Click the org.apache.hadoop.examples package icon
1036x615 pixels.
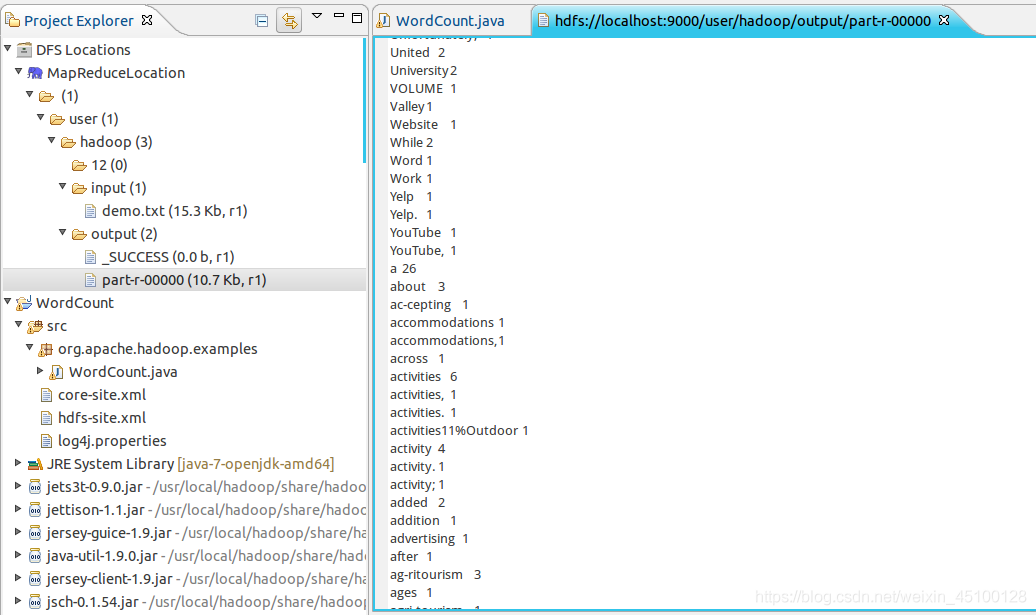coord(46,349)
